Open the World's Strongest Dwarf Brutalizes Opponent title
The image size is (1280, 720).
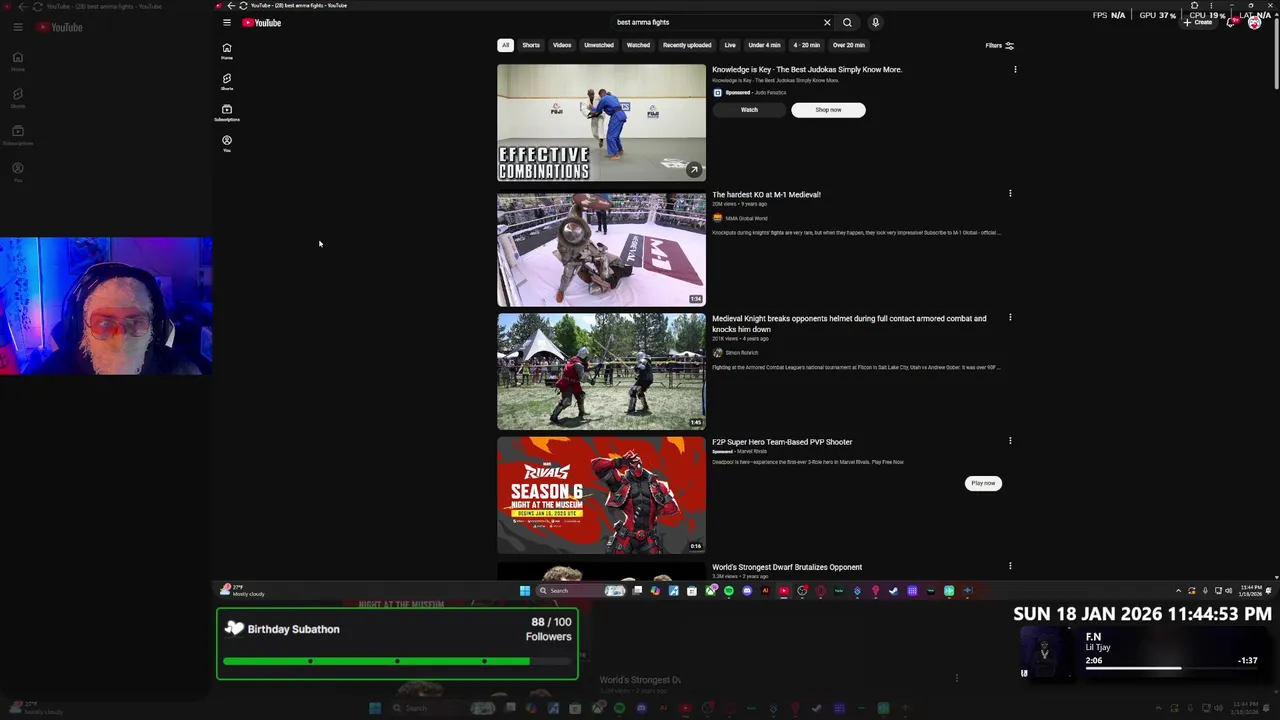click(787, 567)
